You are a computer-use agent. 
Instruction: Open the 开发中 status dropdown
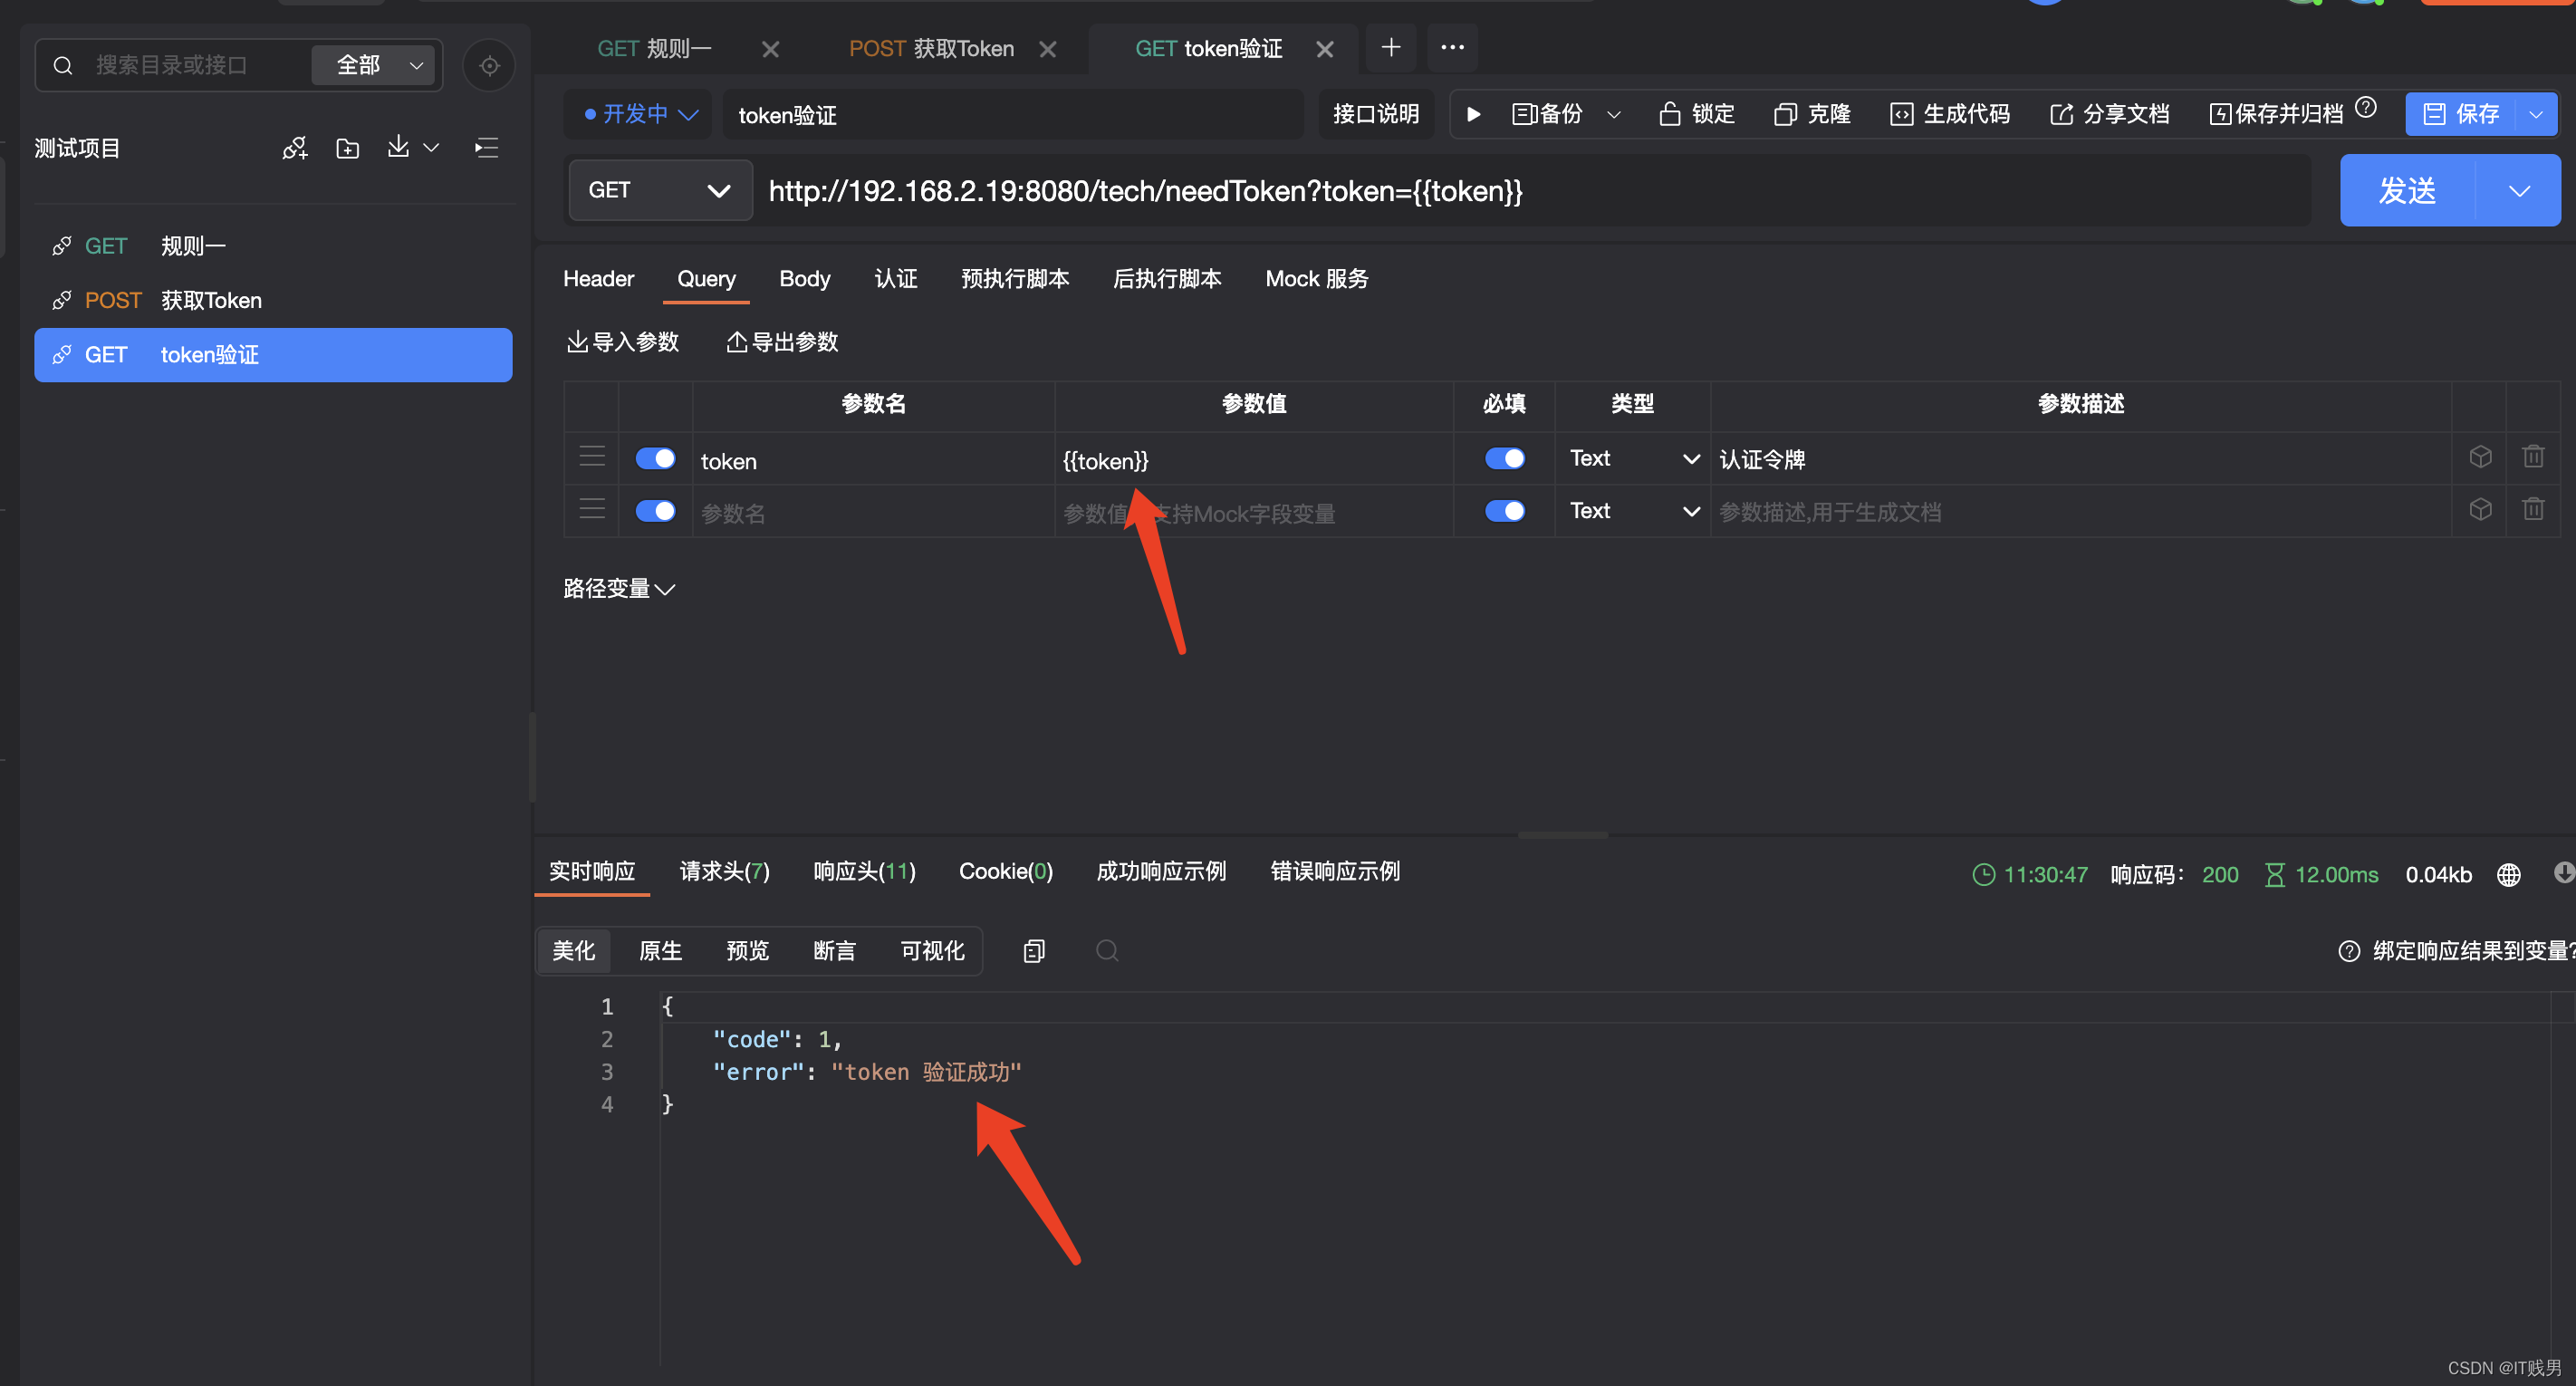(640, 114)
